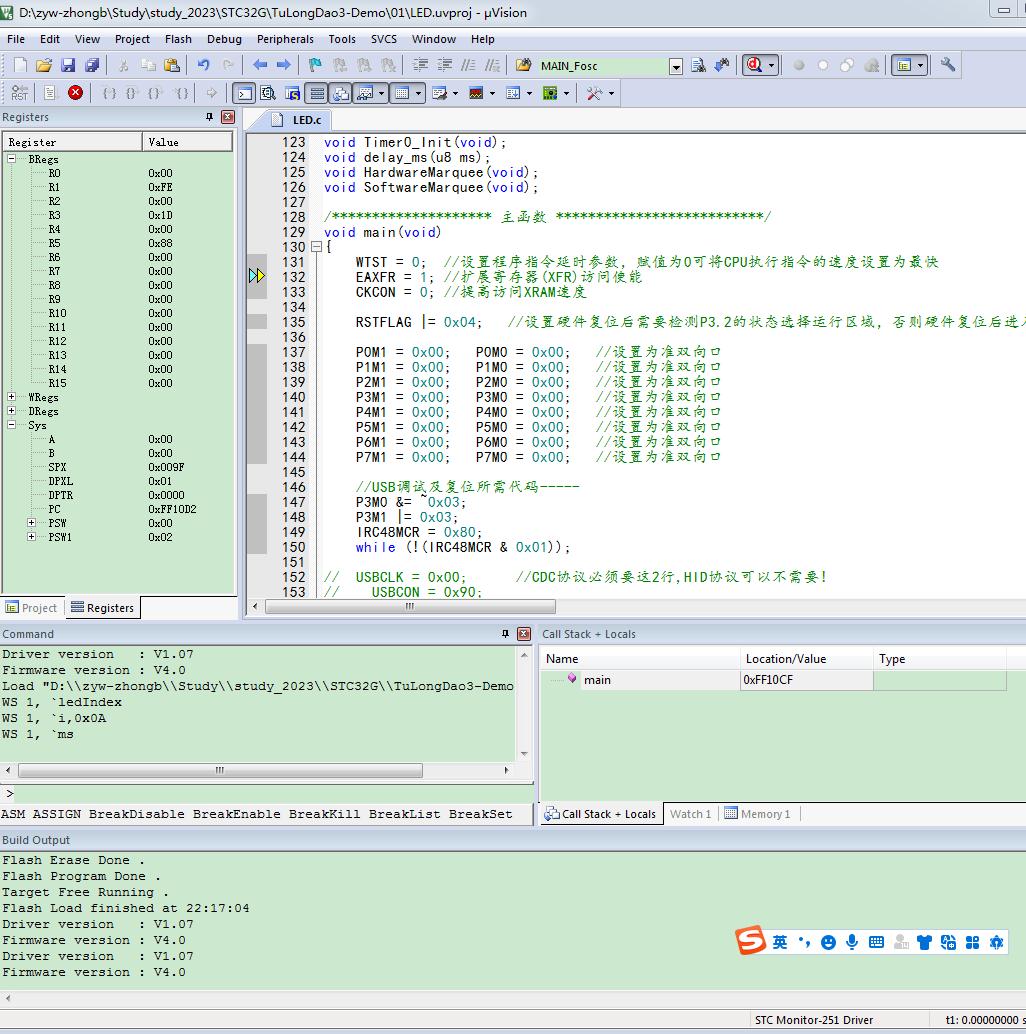Viewport: 1026px width, 1034px height.
Task: Run the program with the Run icon
Action: point(50,93)
